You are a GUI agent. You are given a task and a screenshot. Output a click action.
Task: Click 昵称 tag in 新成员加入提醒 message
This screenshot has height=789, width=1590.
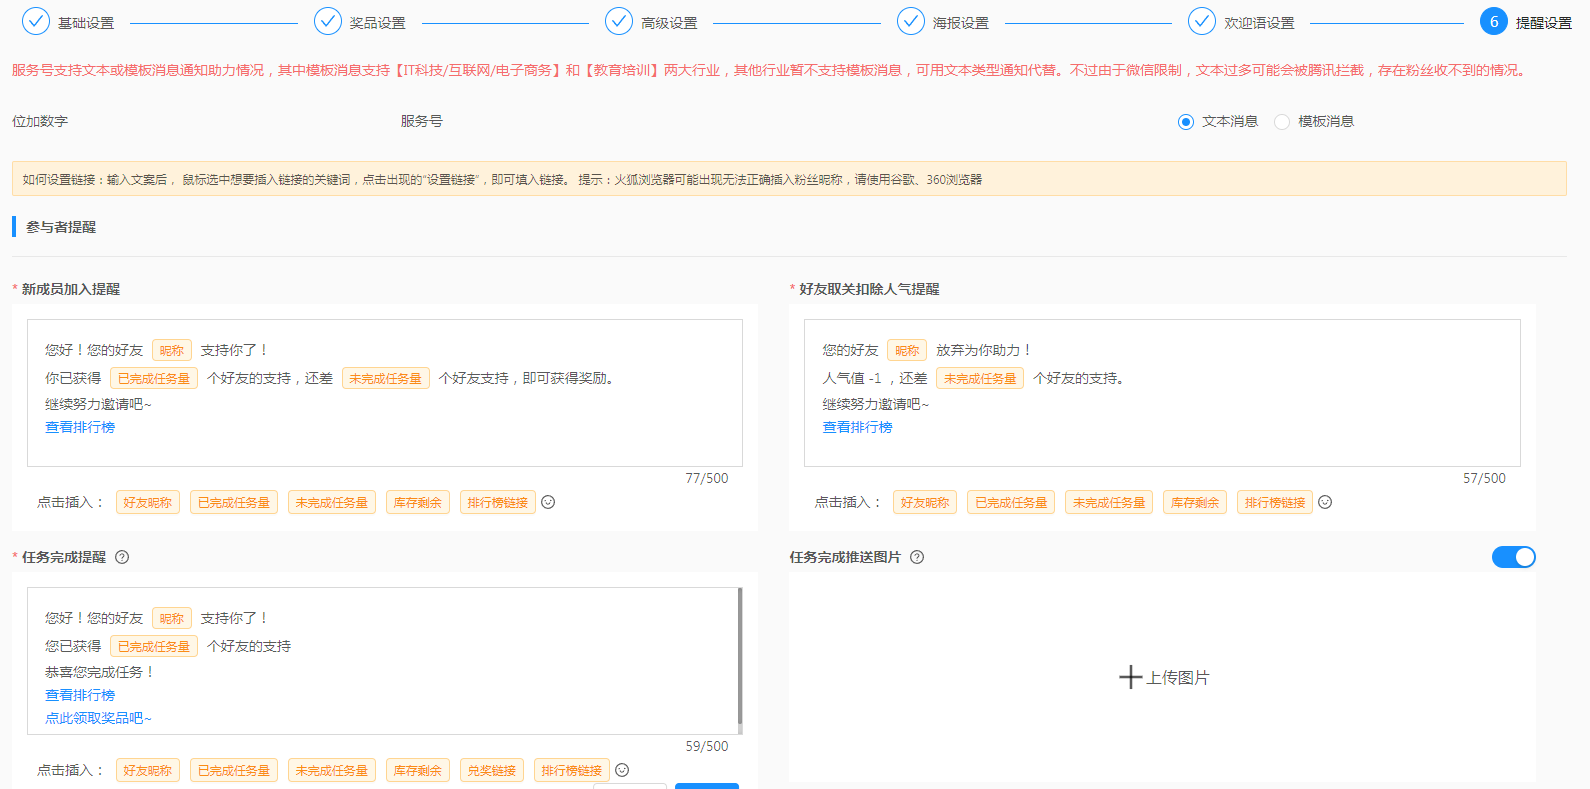(172, 351)
